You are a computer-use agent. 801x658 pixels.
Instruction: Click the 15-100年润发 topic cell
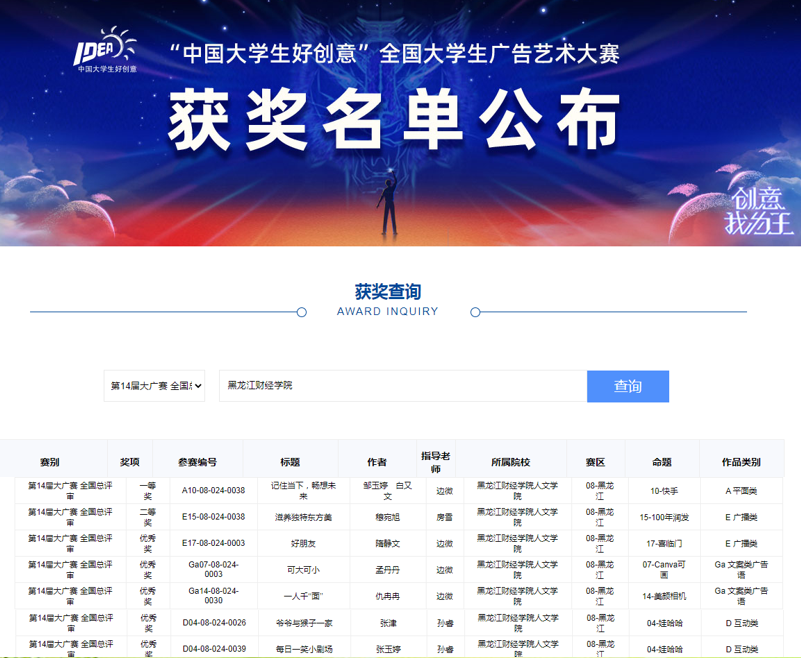tap(663, 517)
